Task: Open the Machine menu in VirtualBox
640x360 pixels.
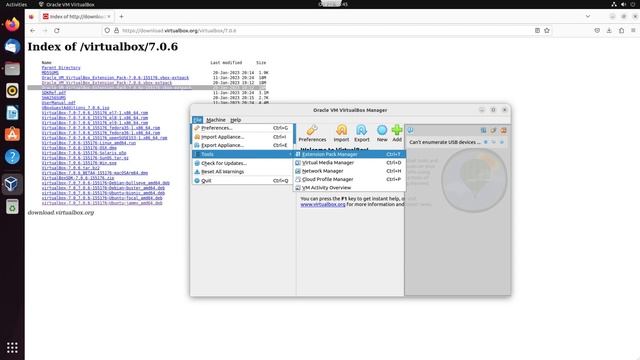Action: 216,120
